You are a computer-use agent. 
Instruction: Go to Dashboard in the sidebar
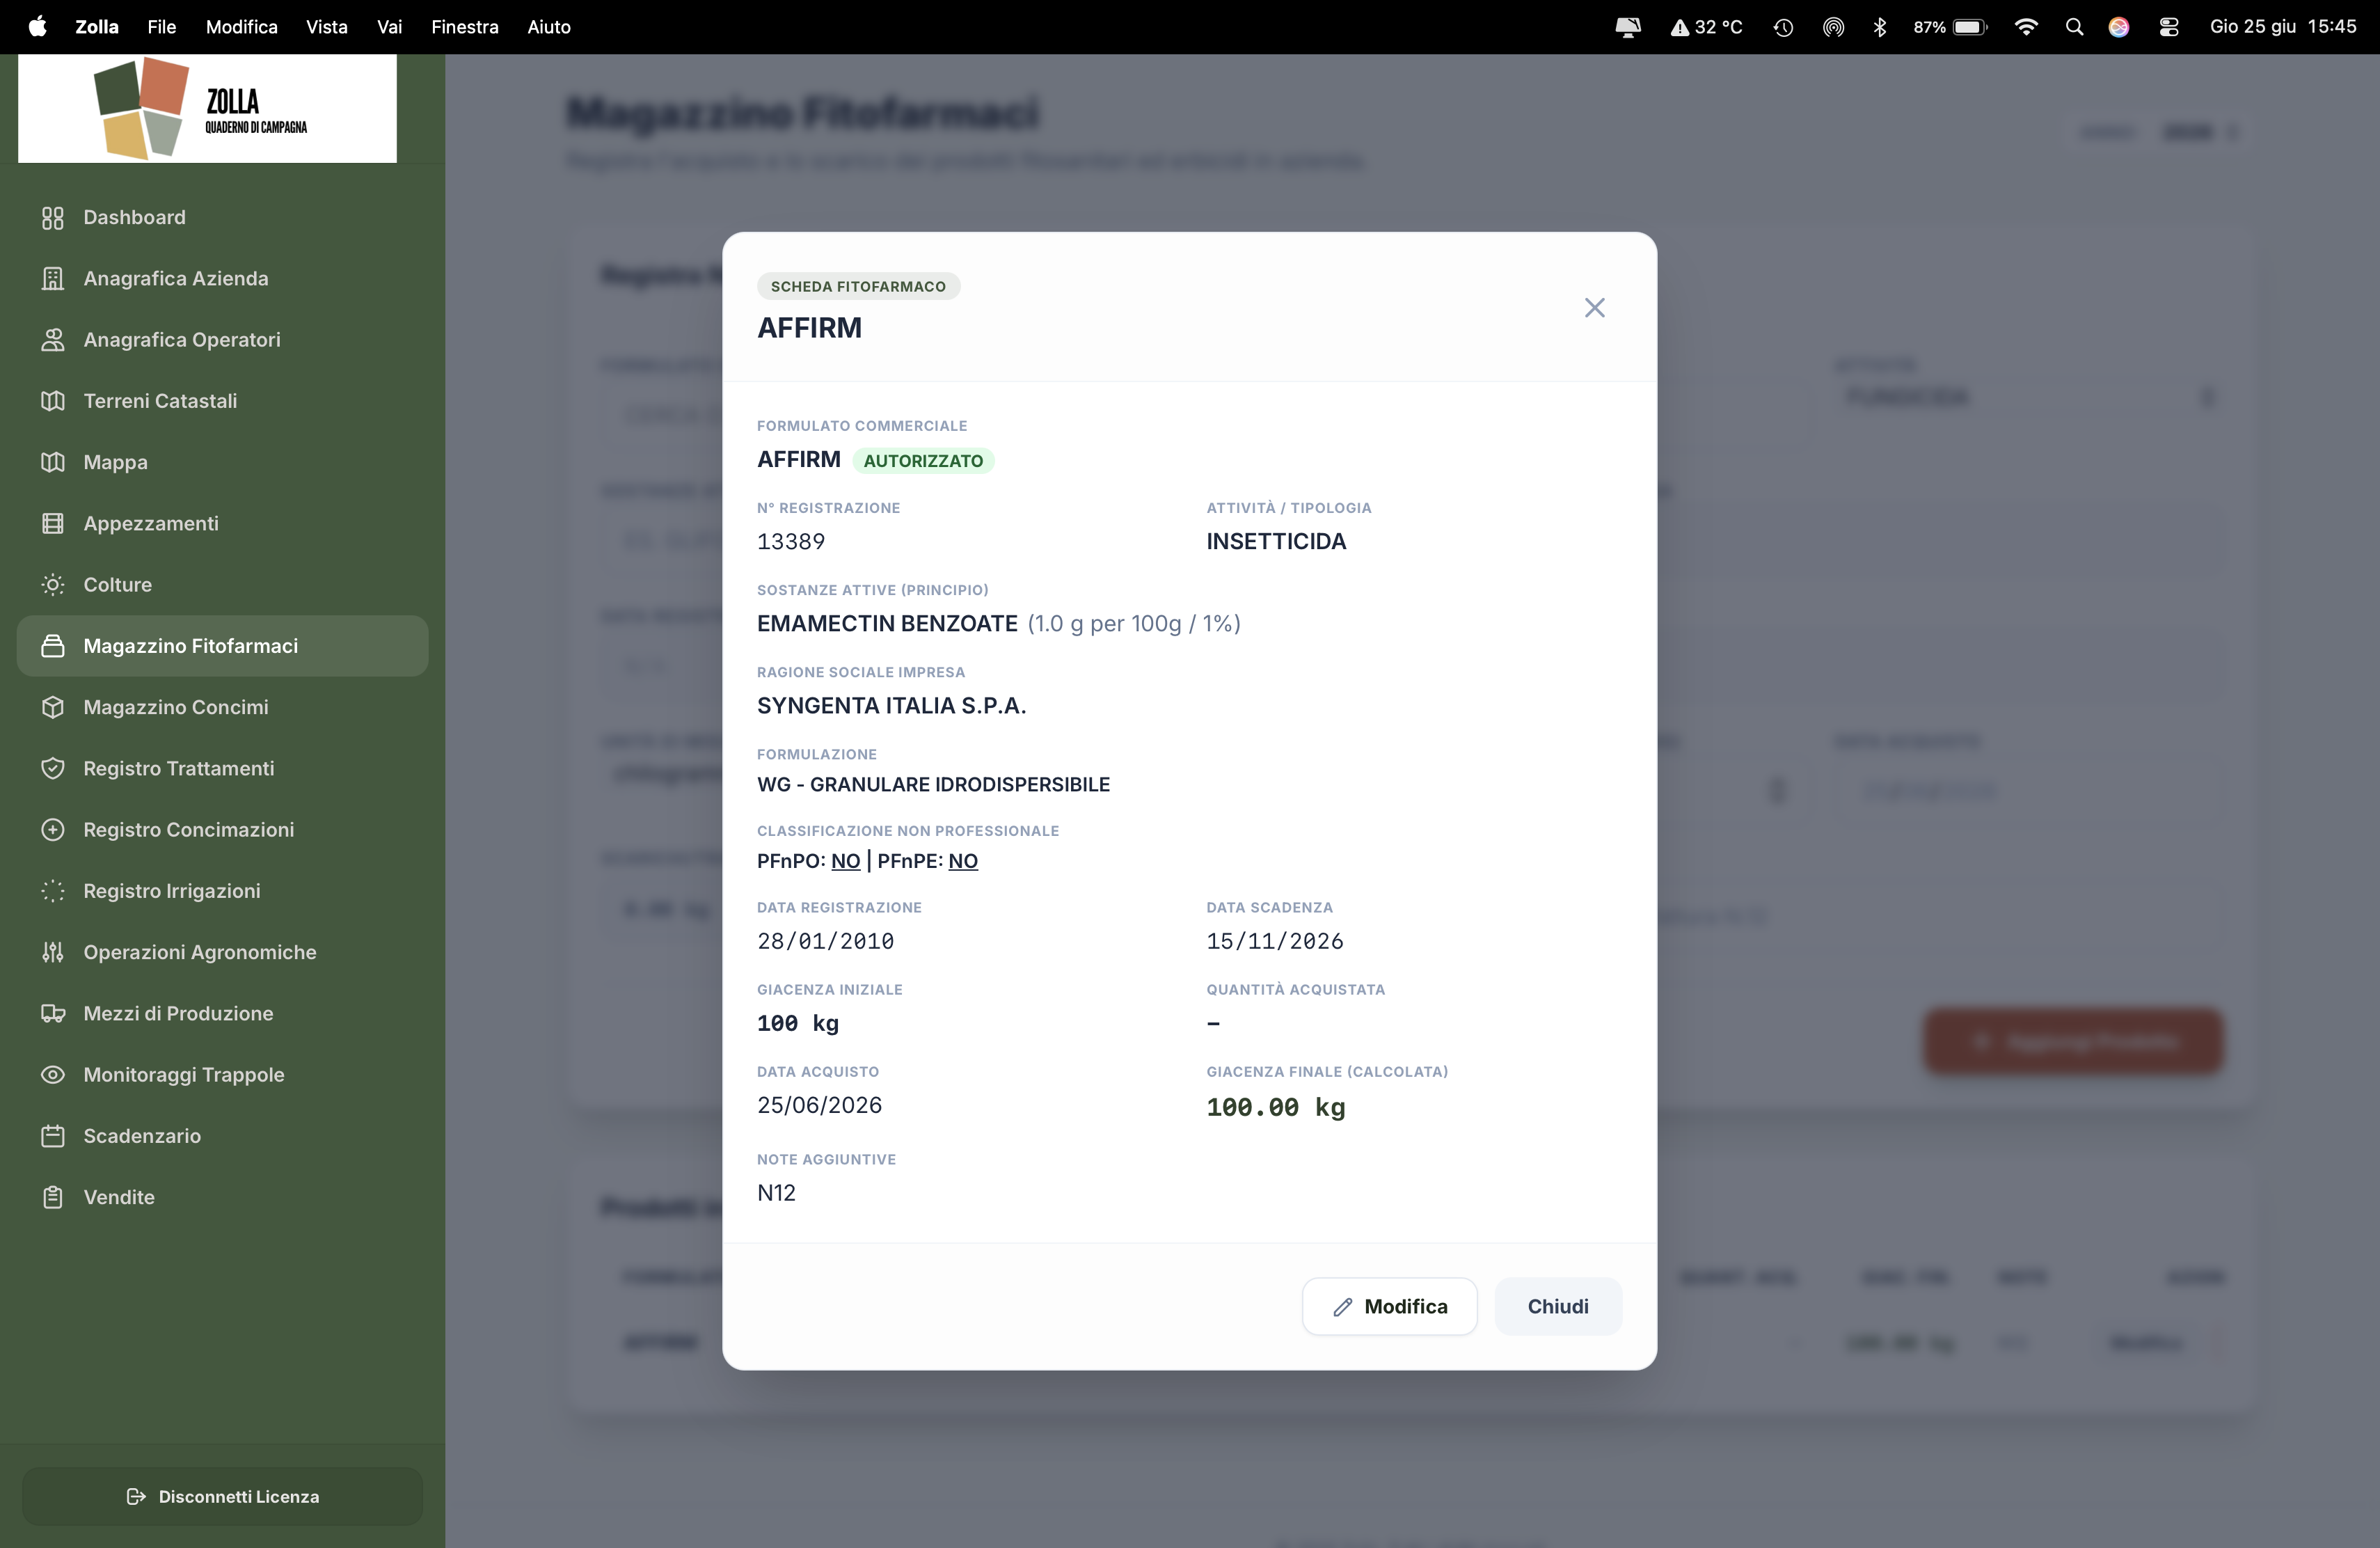pos(222,217)
